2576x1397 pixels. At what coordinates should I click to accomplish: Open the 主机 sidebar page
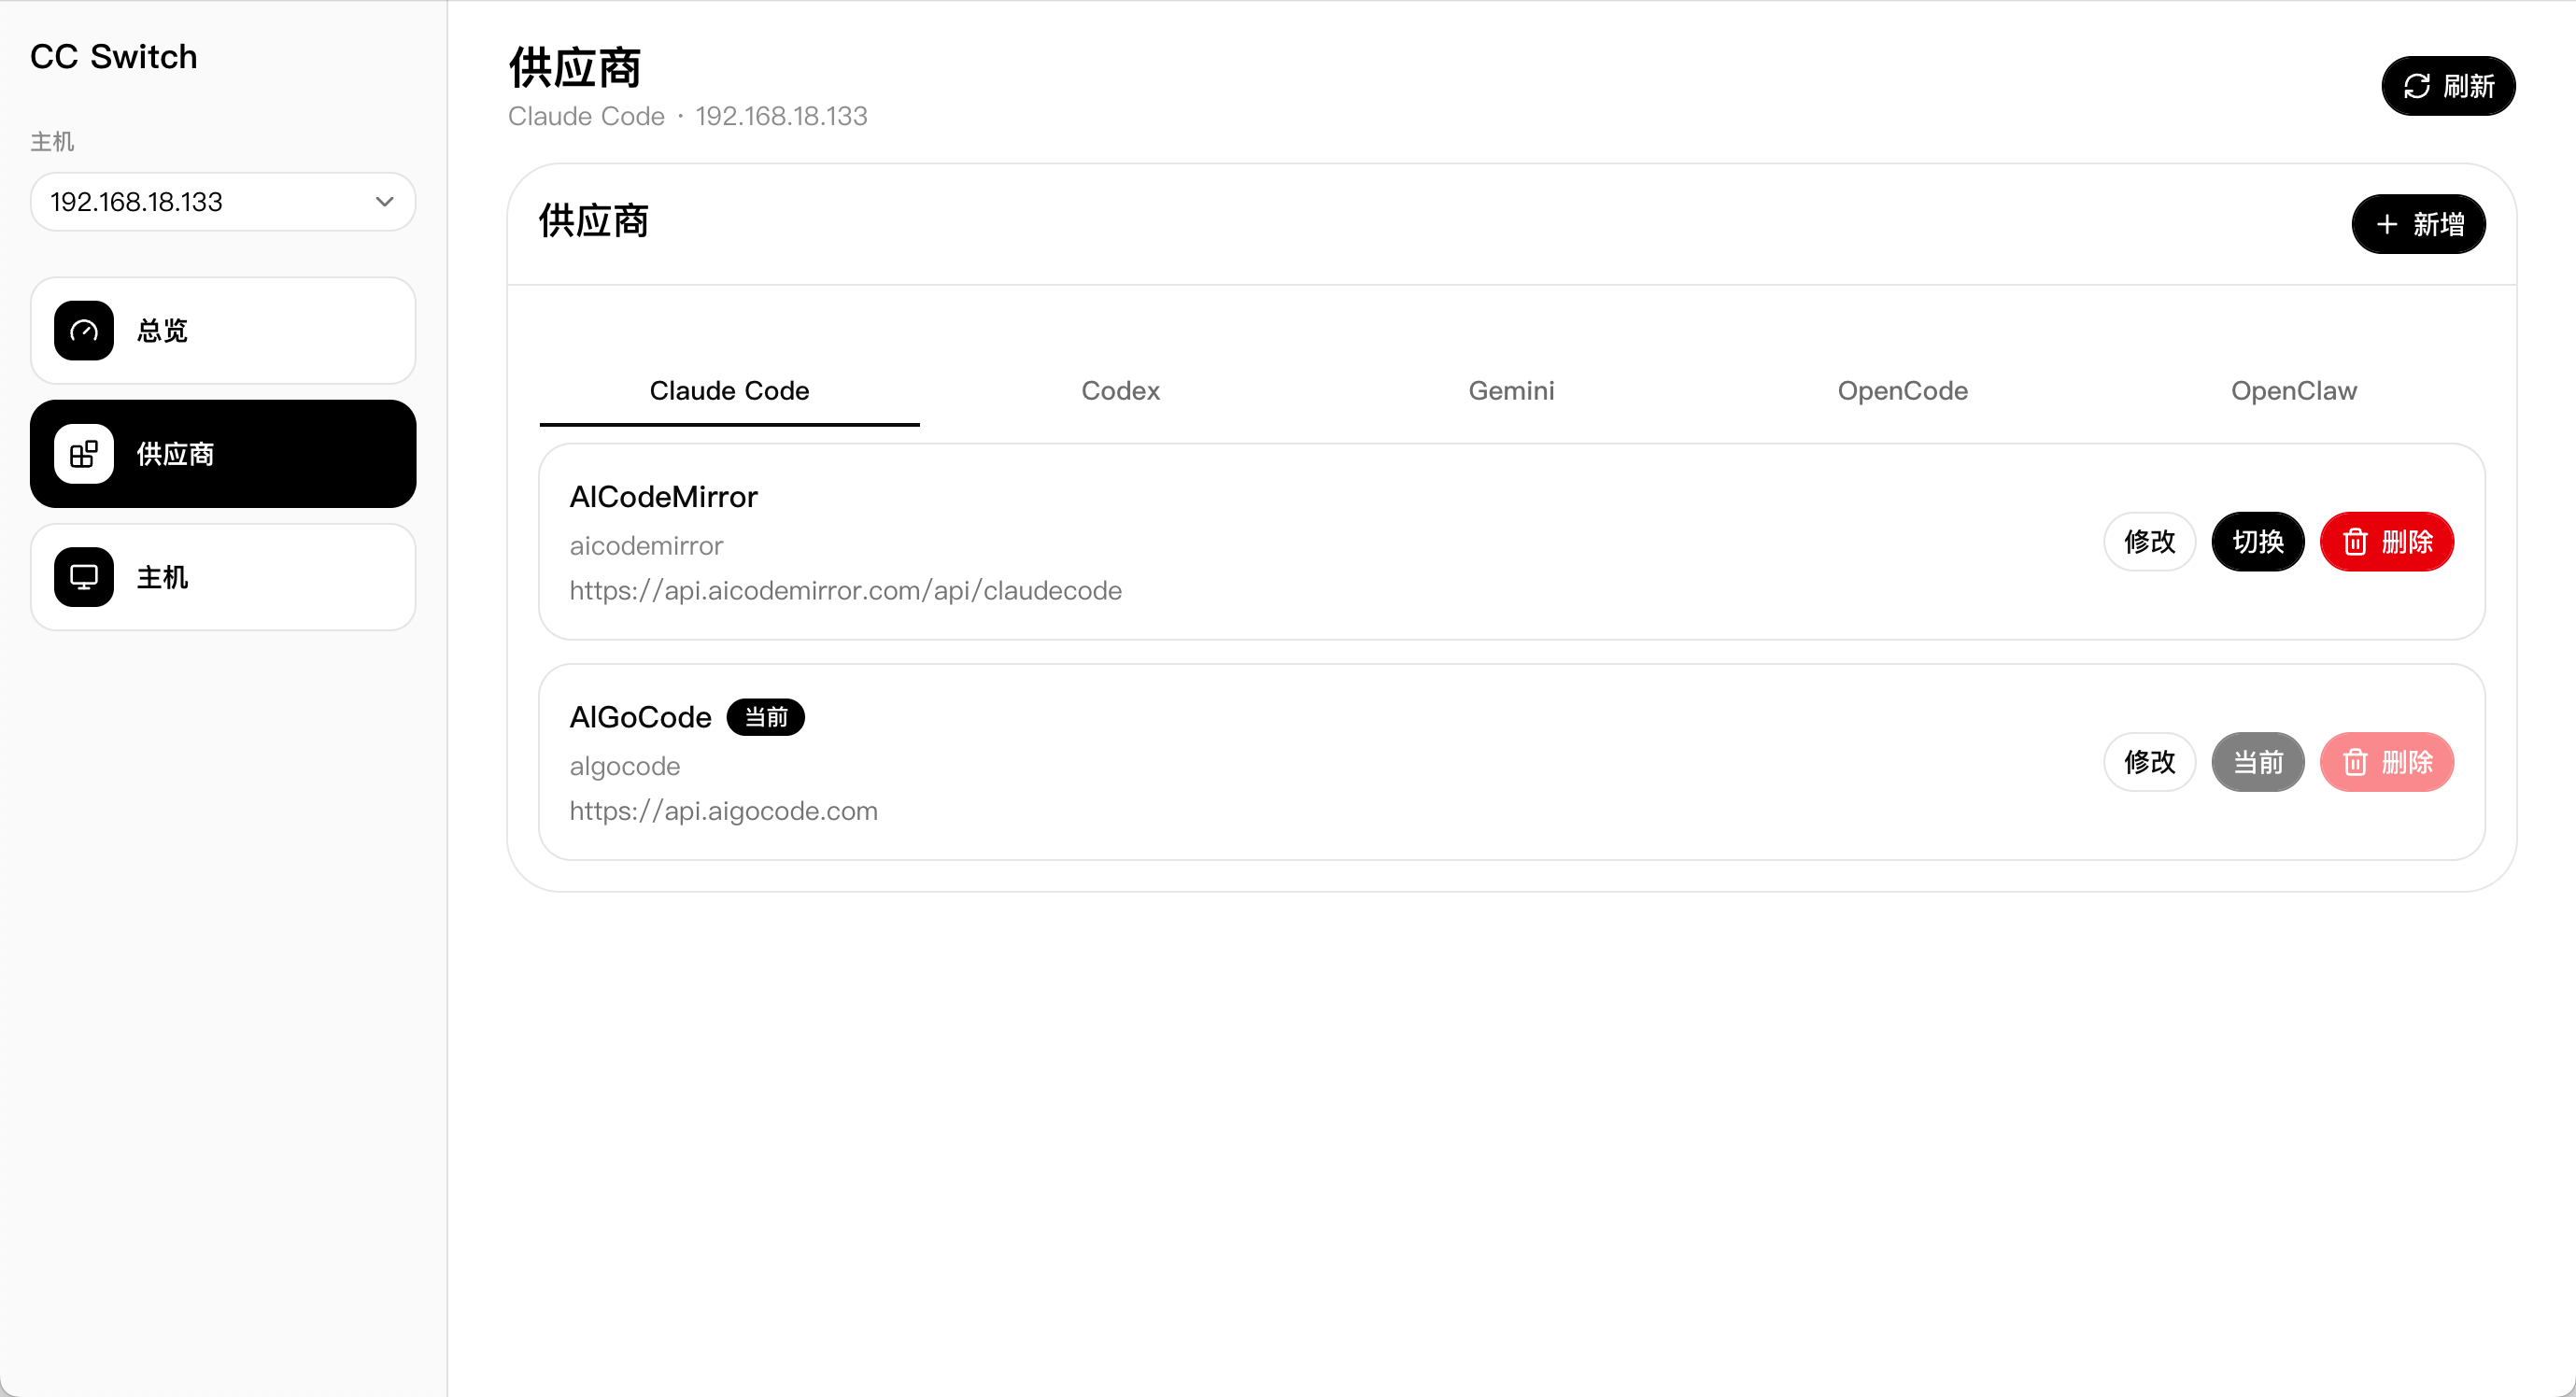223,577
